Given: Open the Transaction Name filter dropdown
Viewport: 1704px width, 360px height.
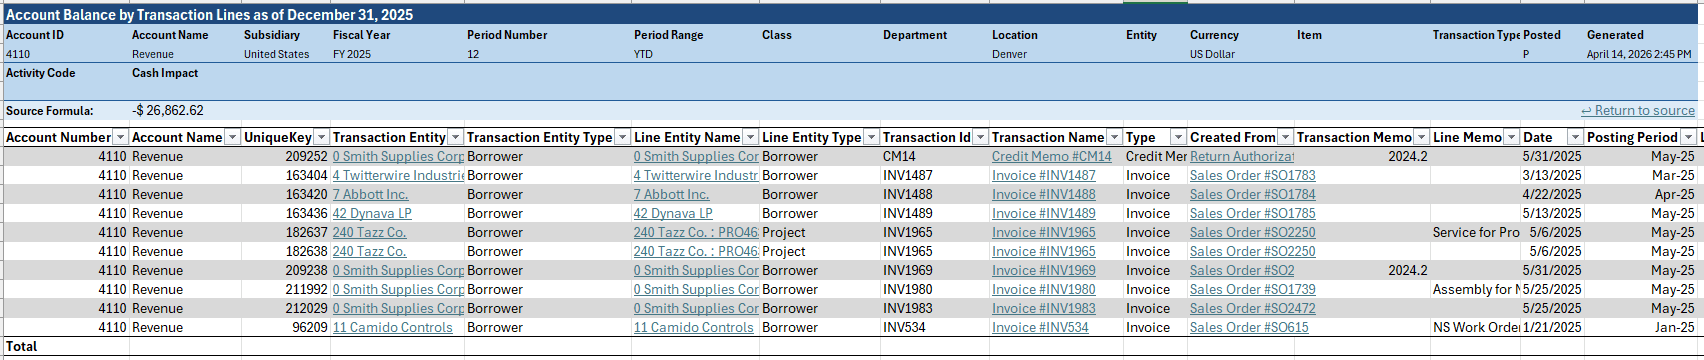Looking at the screenshot, I should click(x=1113, y=137).
